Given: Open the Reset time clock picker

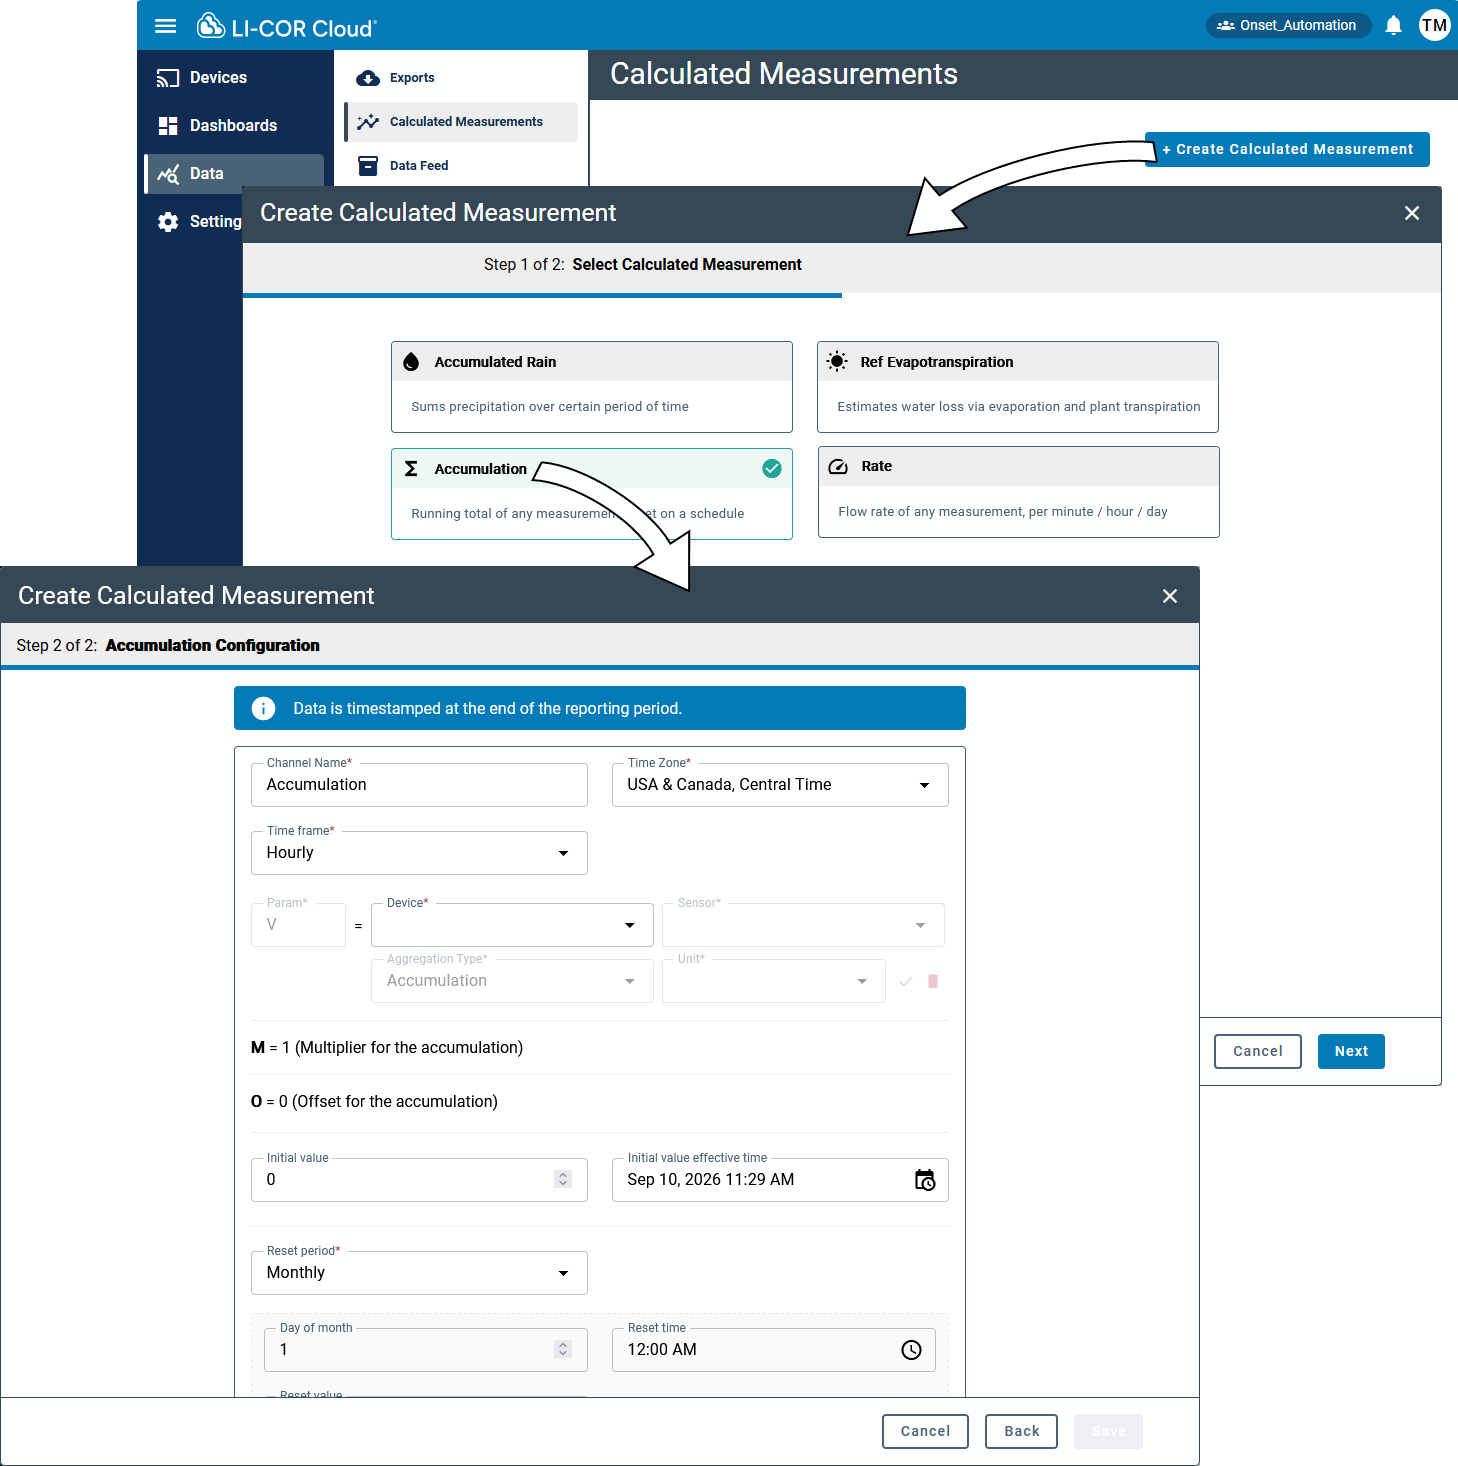Looking at the screenshot, I should tap(911, 1350).
